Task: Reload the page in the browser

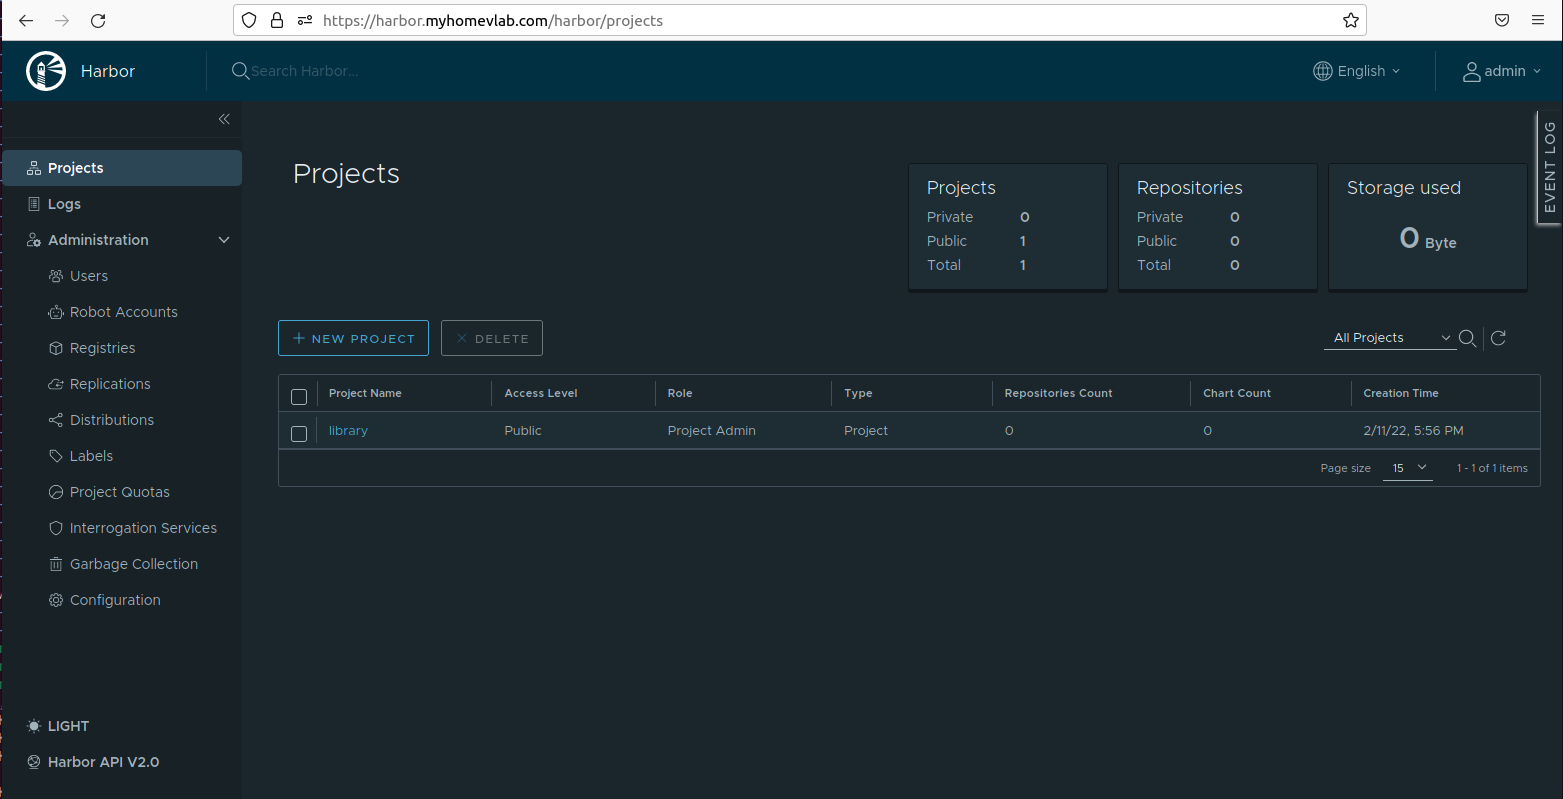Action: [x=98, y=20]
